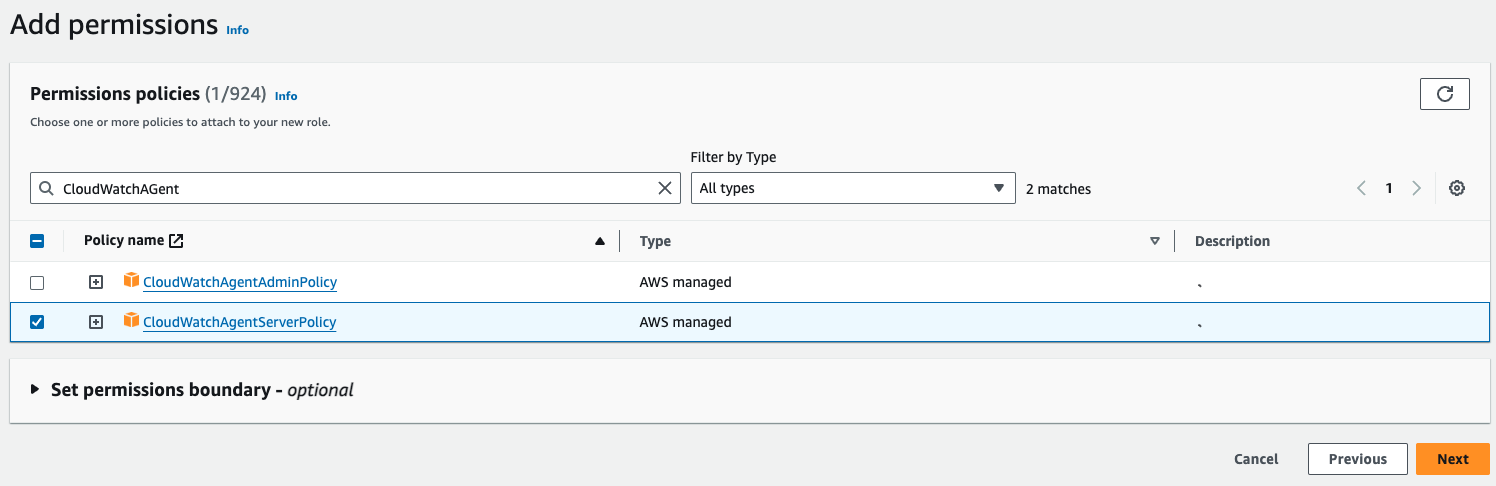This screenshot has height=486, width=1496.
Task: Uncheck the CloudWatchAgentServerPolicy checkbox
Action: click(37, 322)
